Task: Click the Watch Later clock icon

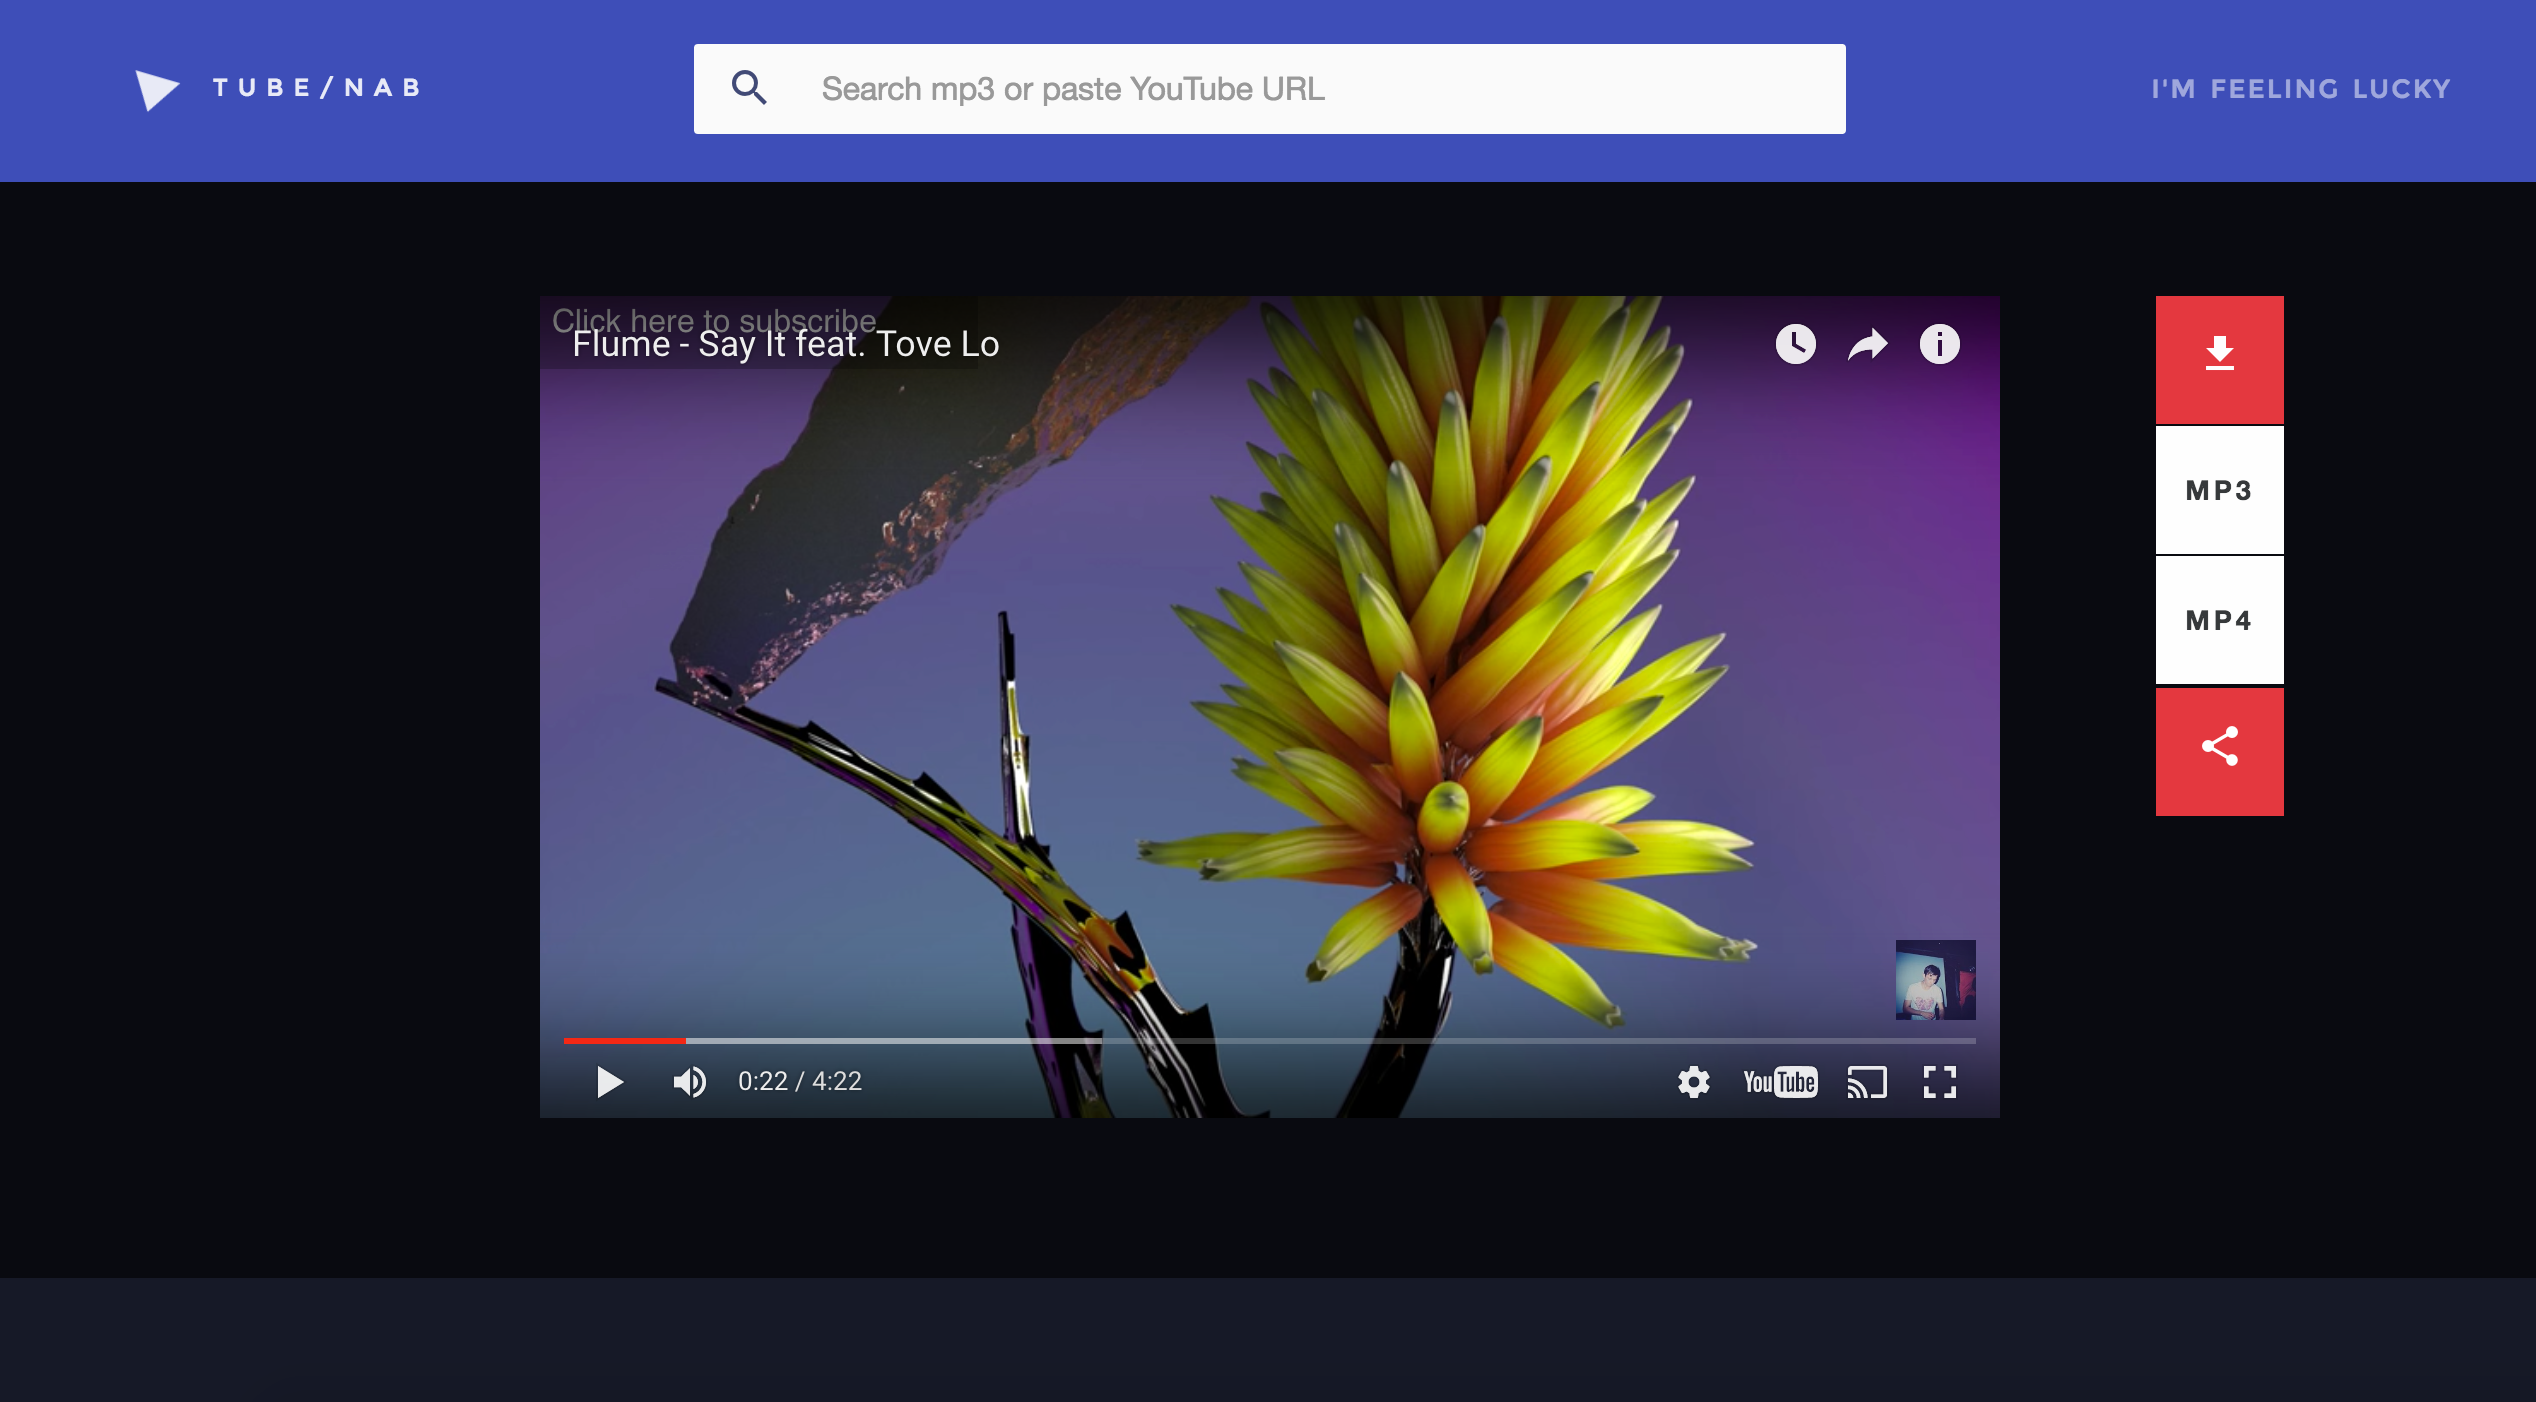Action: coord(1795,344)
